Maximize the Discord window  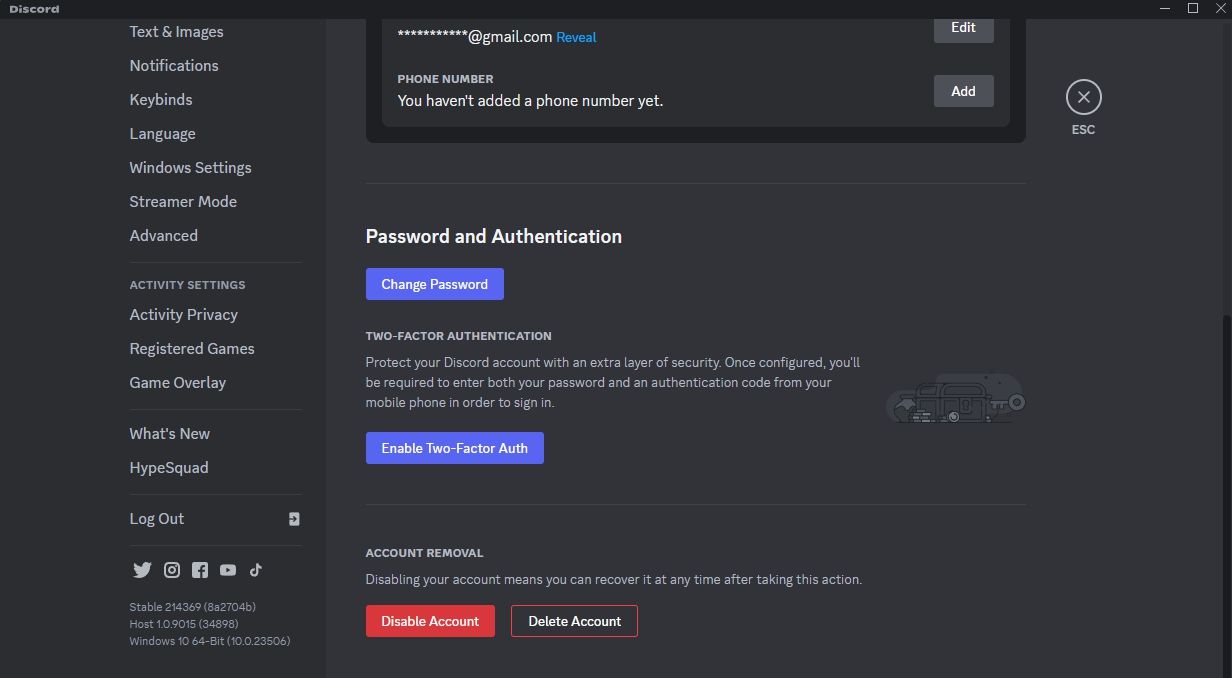pyautogui.click(x=1193, y=8)
